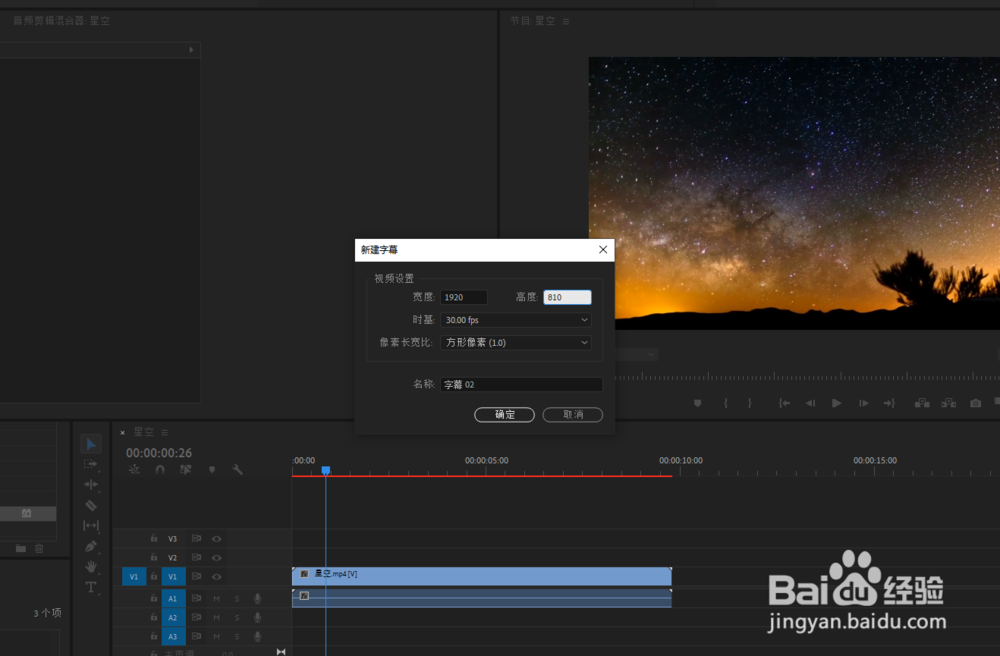Click the 确定 button

coord(504,415)
